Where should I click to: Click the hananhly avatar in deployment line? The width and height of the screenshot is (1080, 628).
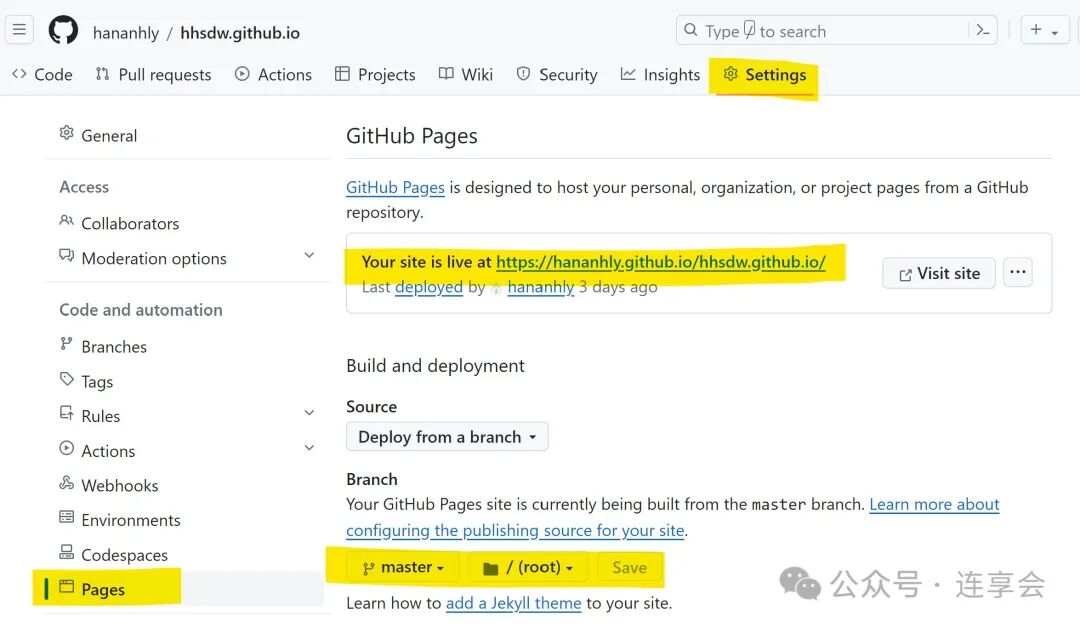click(496, 289)
